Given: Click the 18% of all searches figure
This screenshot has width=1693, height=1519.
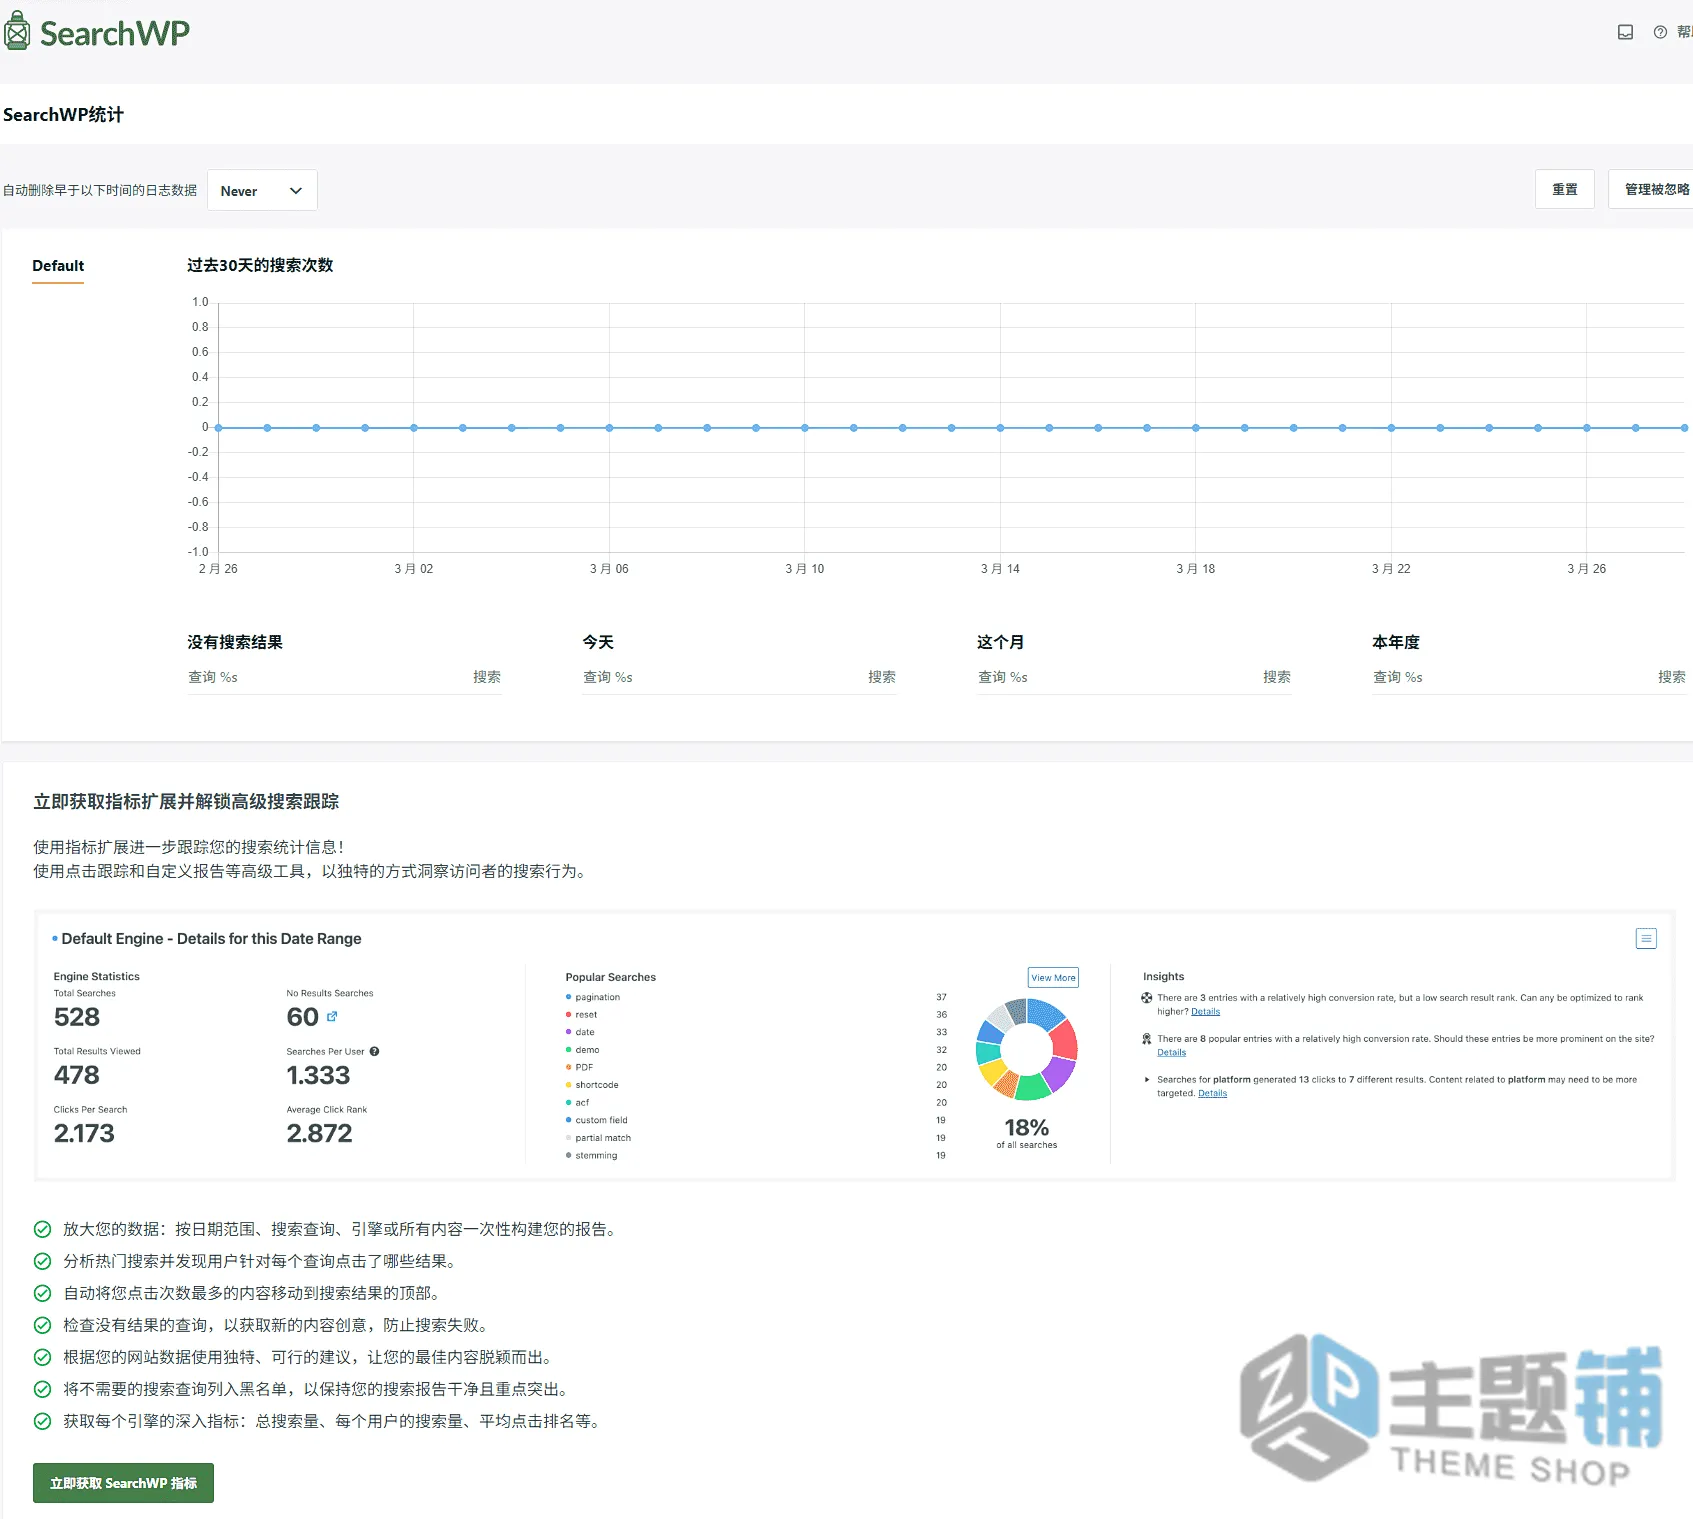Looking at the screenshot, I should [1026, 1128].
